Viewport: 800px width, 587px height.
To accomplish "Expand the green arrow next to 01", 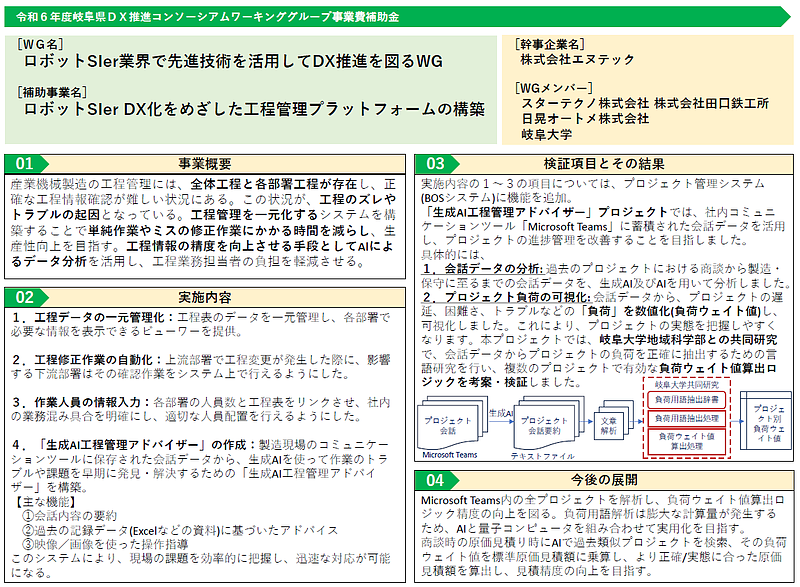I will click(45, 163).
